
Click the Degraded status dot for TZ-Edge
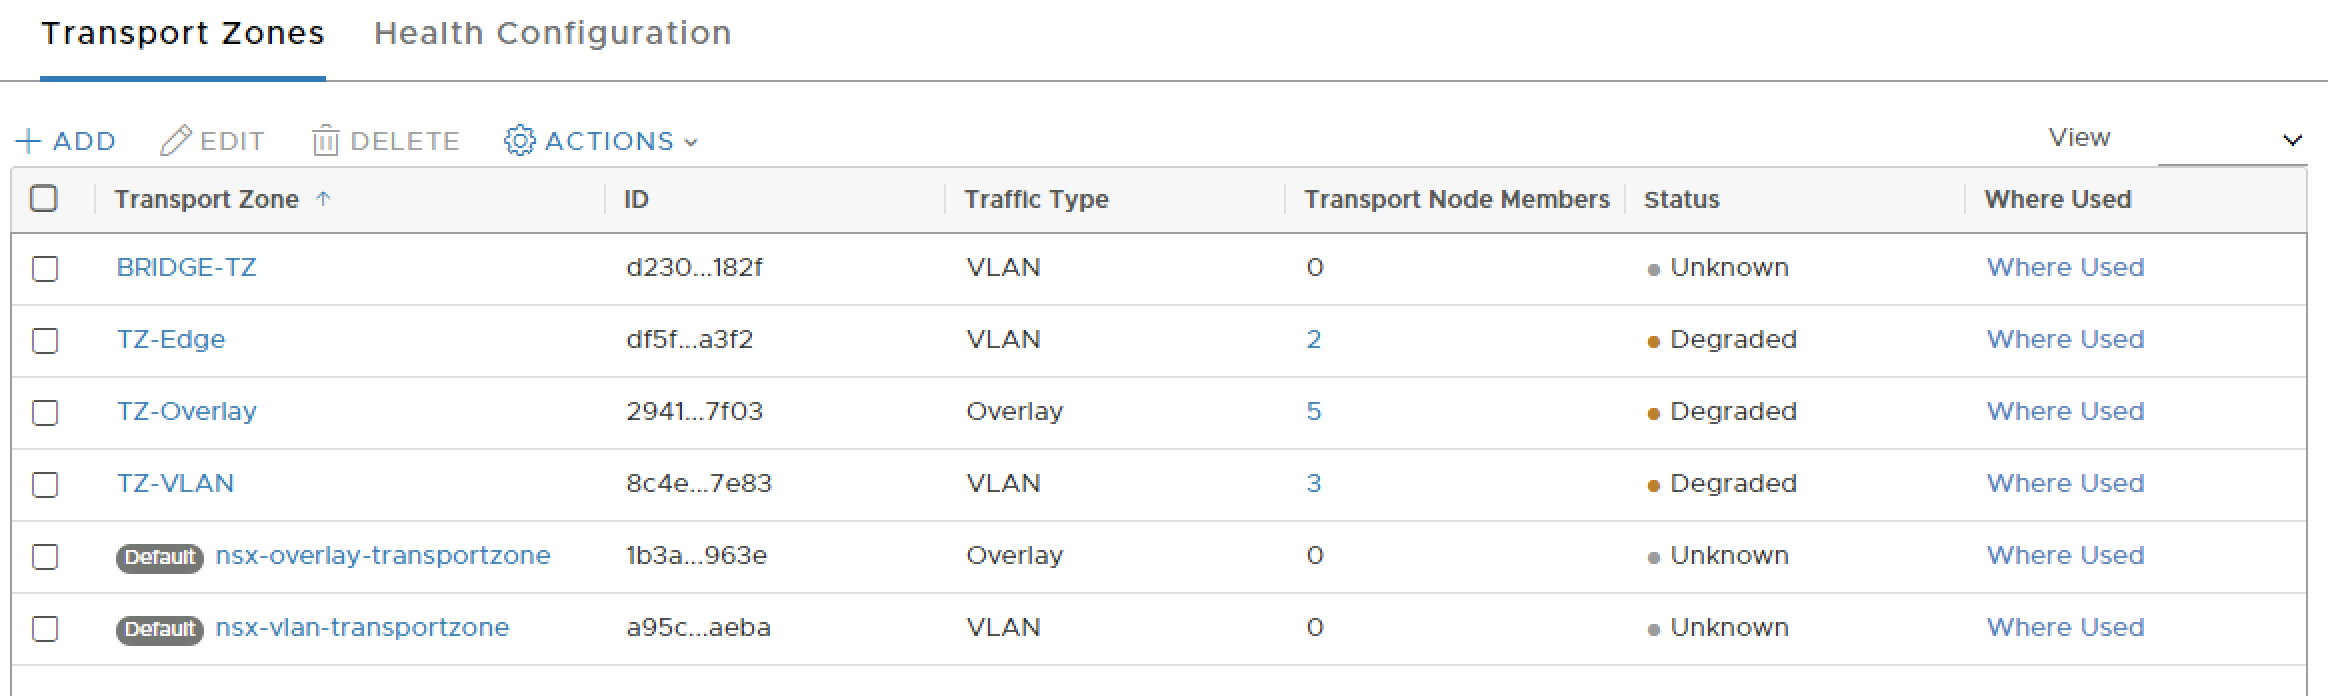(1653, 342)
